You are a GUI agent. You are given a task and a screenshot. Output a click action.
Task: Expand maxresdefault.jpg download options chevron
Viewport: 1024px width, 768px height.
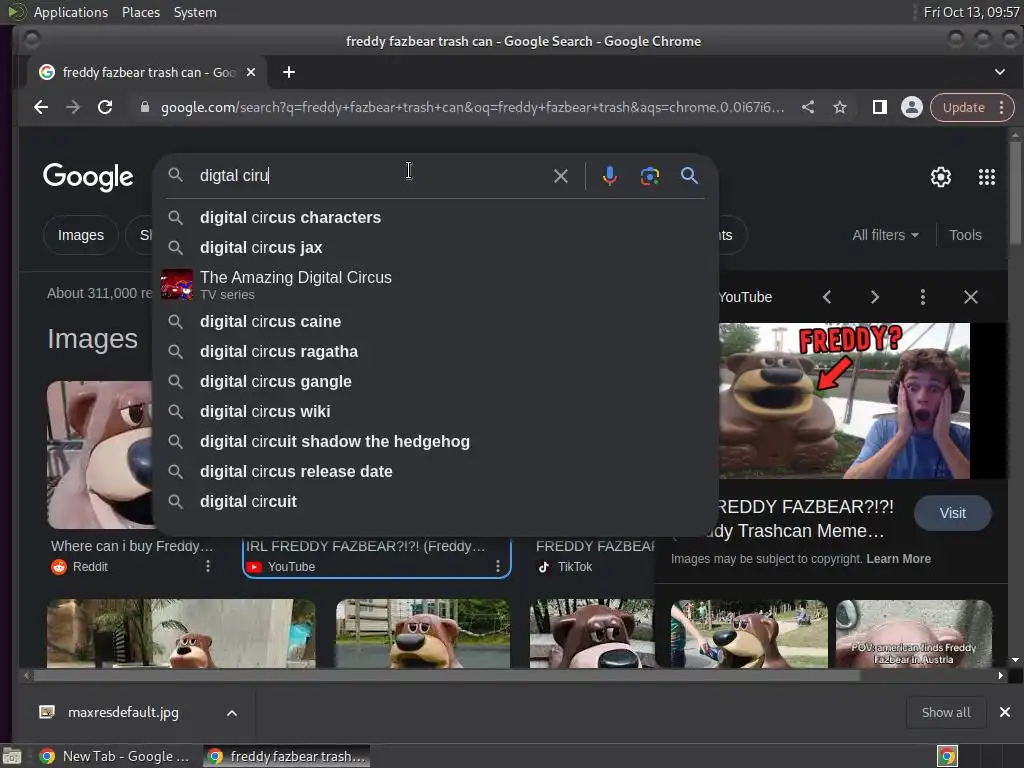pyautogui.click(x=232, y=713)
